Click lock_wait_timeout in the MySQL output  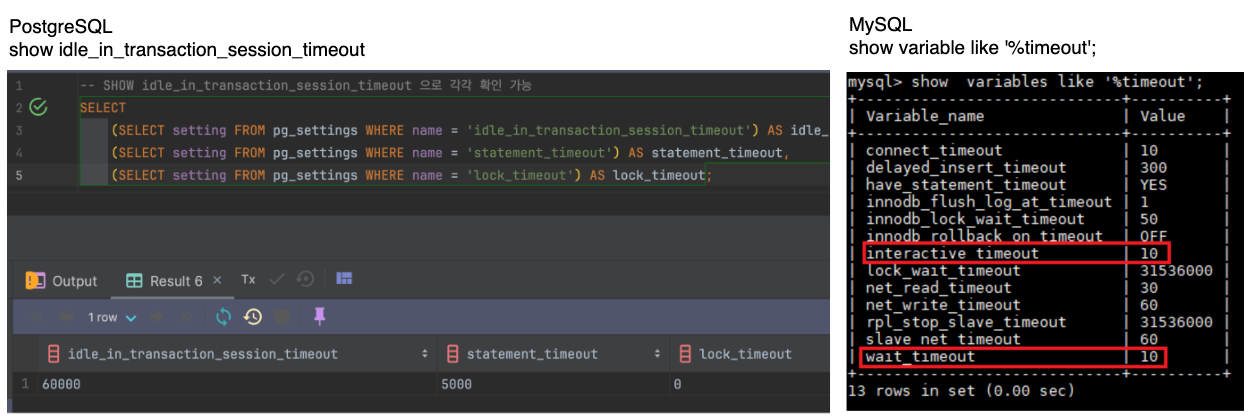pos(943,270)
